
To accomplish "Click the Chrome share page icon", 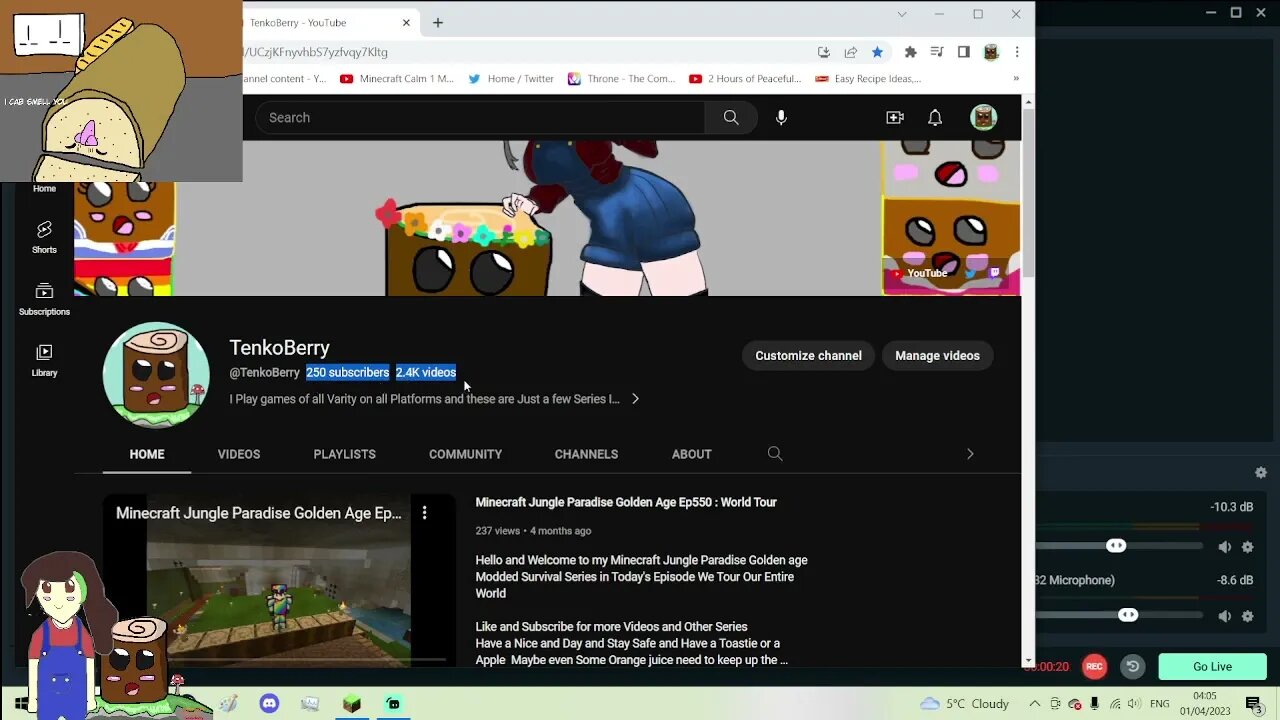I will [851, 52].
